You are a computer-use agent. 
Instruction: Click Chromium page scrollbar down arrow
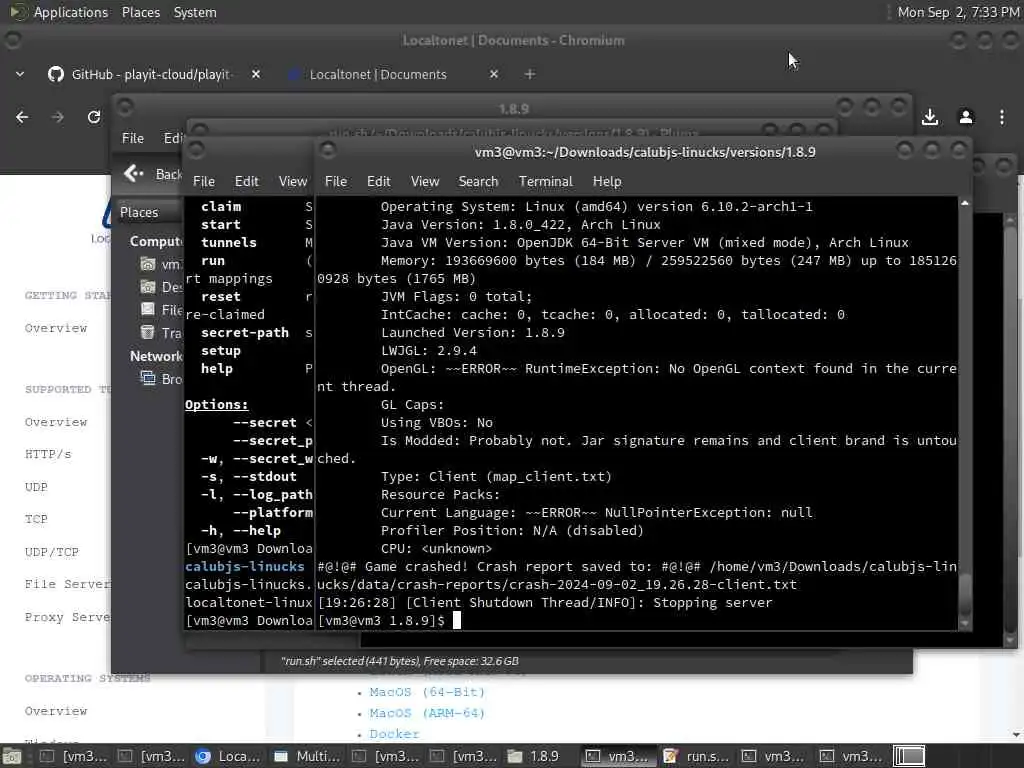[1017, 735]
